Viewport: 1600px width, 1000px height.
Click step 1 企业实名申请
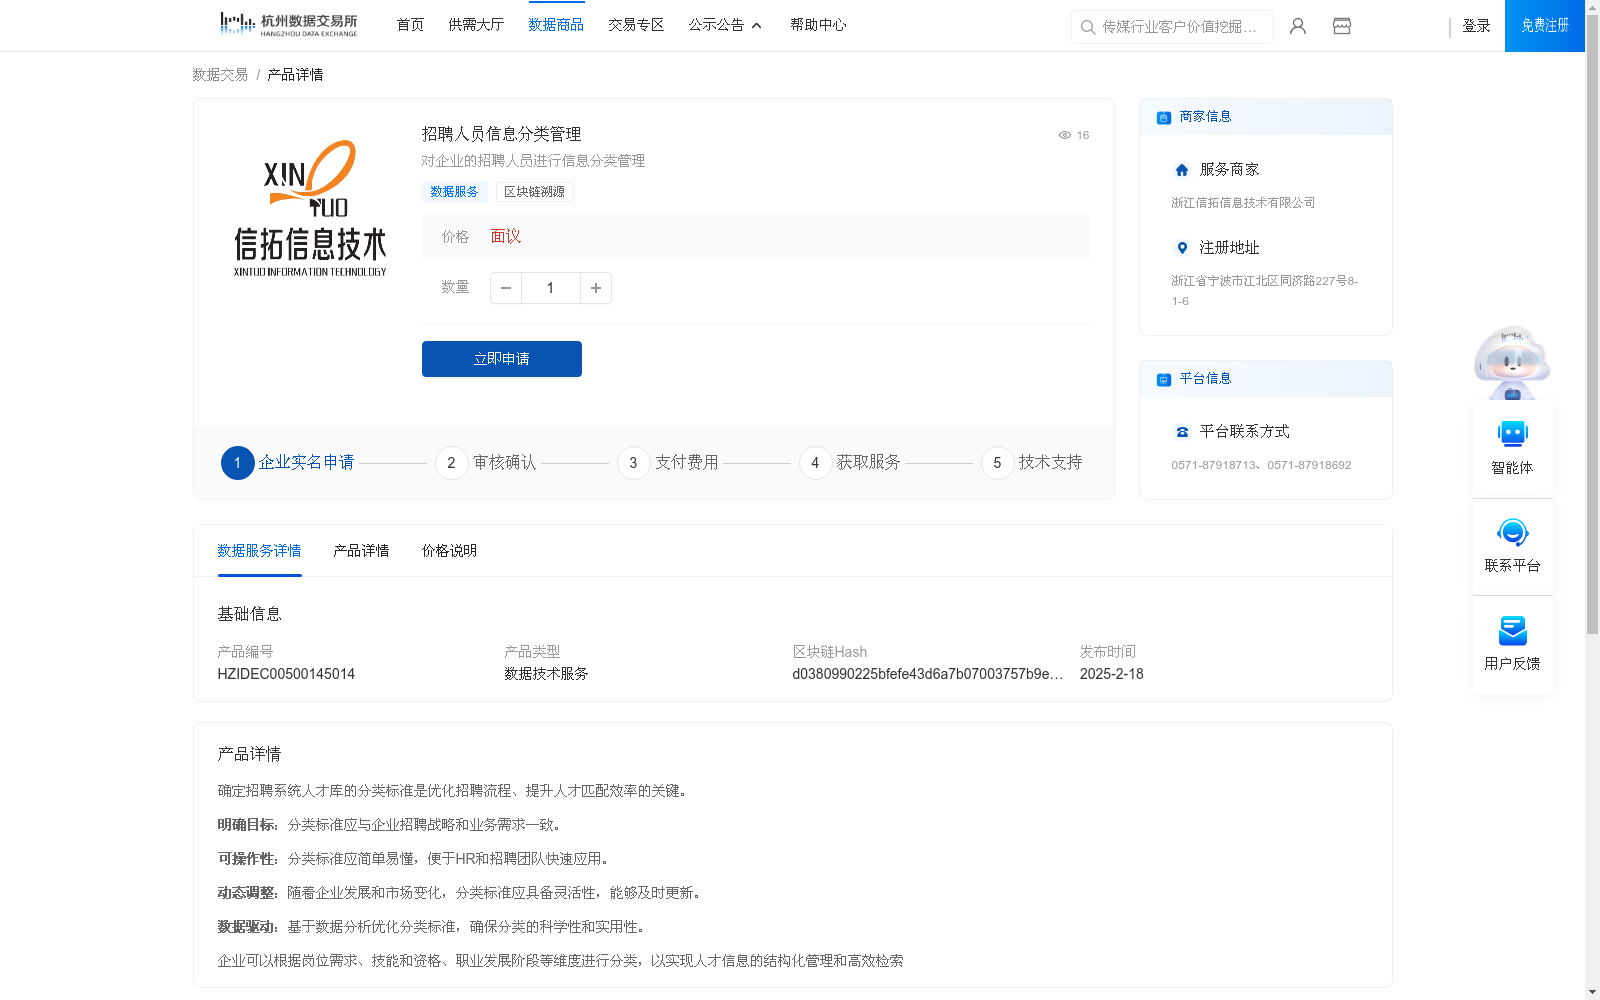click(288, 463)
